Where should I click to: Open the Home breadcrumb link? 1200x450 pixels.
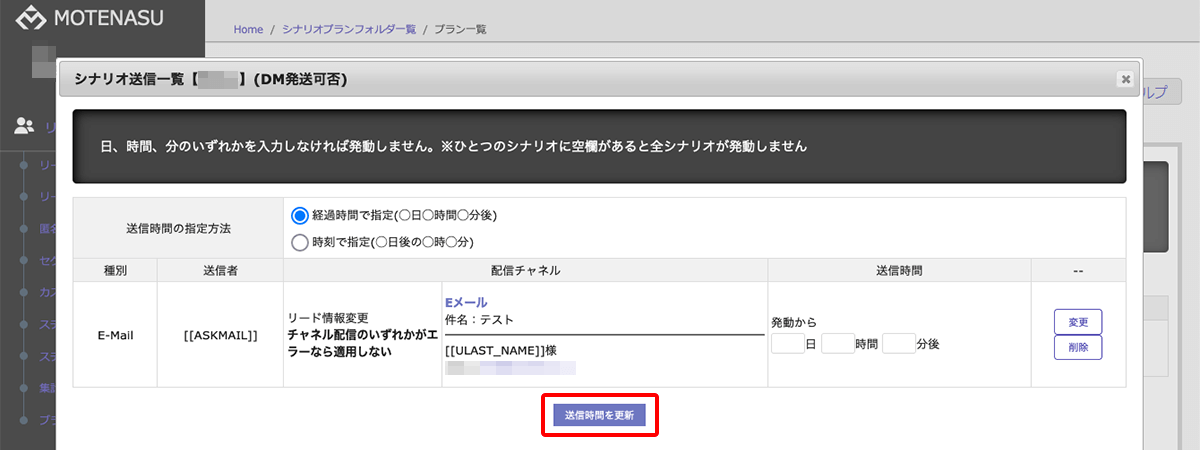[x=248, y=30]
